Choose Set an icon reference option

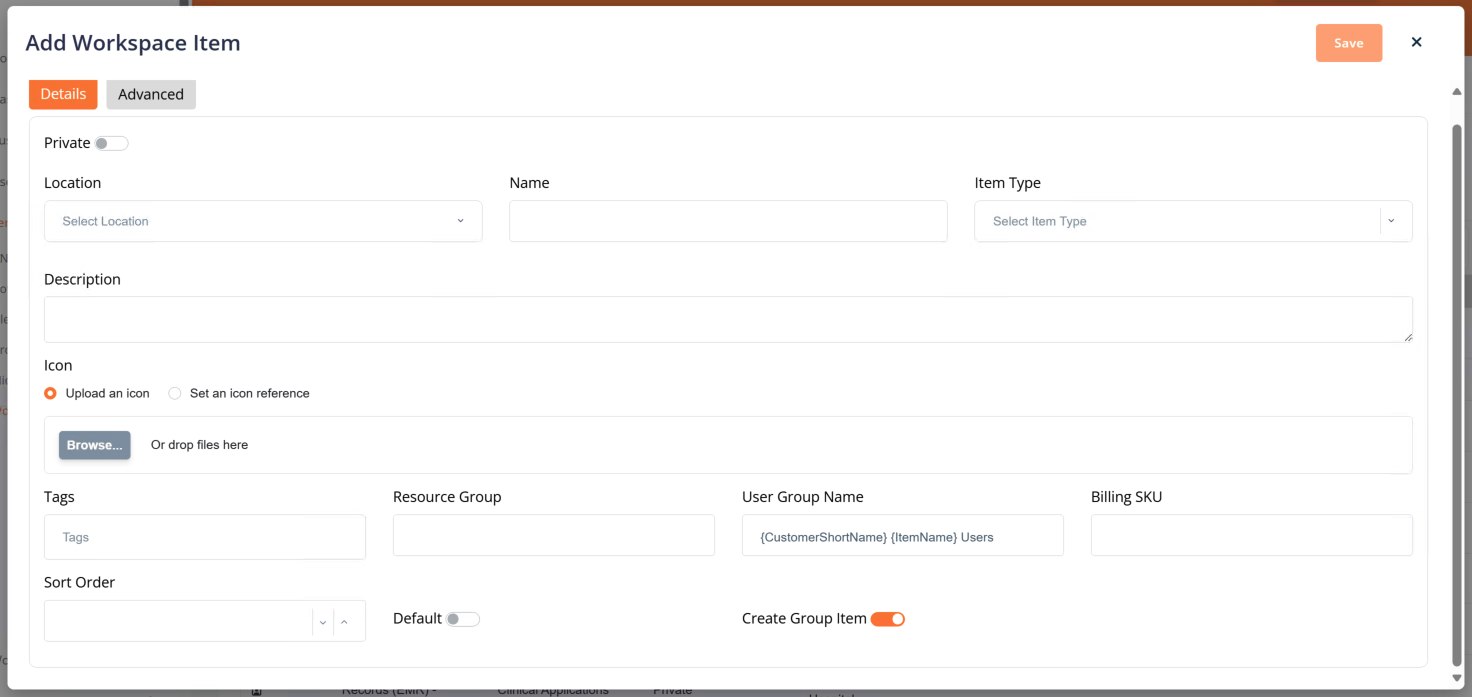coord(175,393)
